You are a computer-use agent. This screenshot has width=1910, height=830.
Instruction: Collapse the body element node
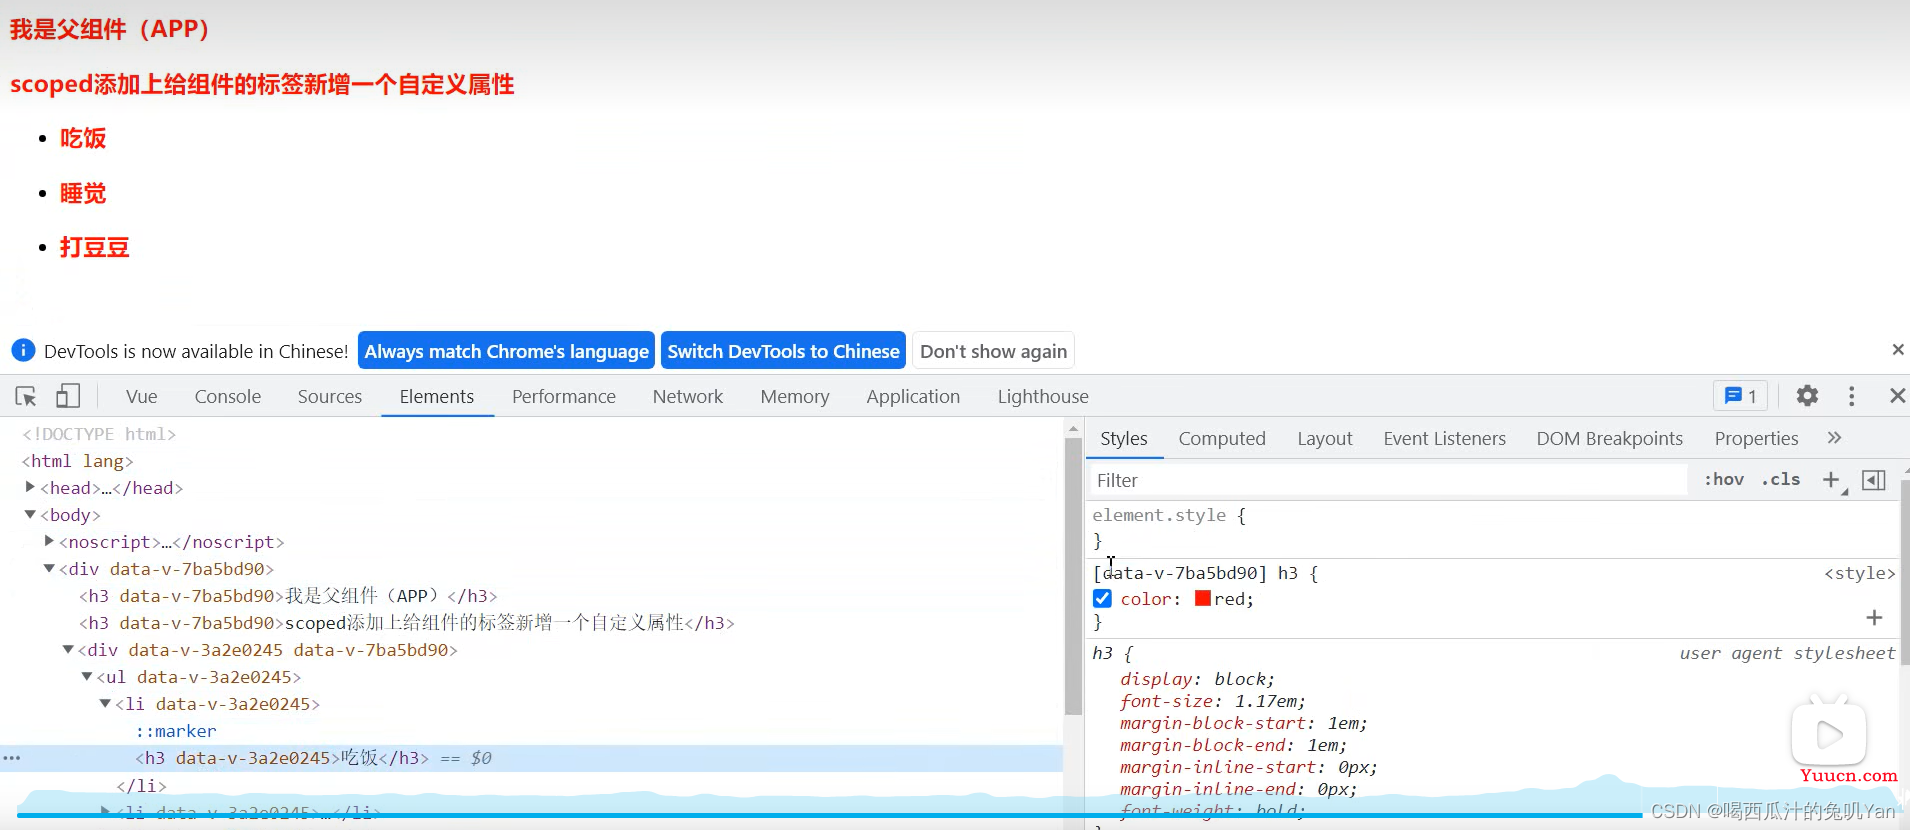pyautogui.click(x=31, y=514)
